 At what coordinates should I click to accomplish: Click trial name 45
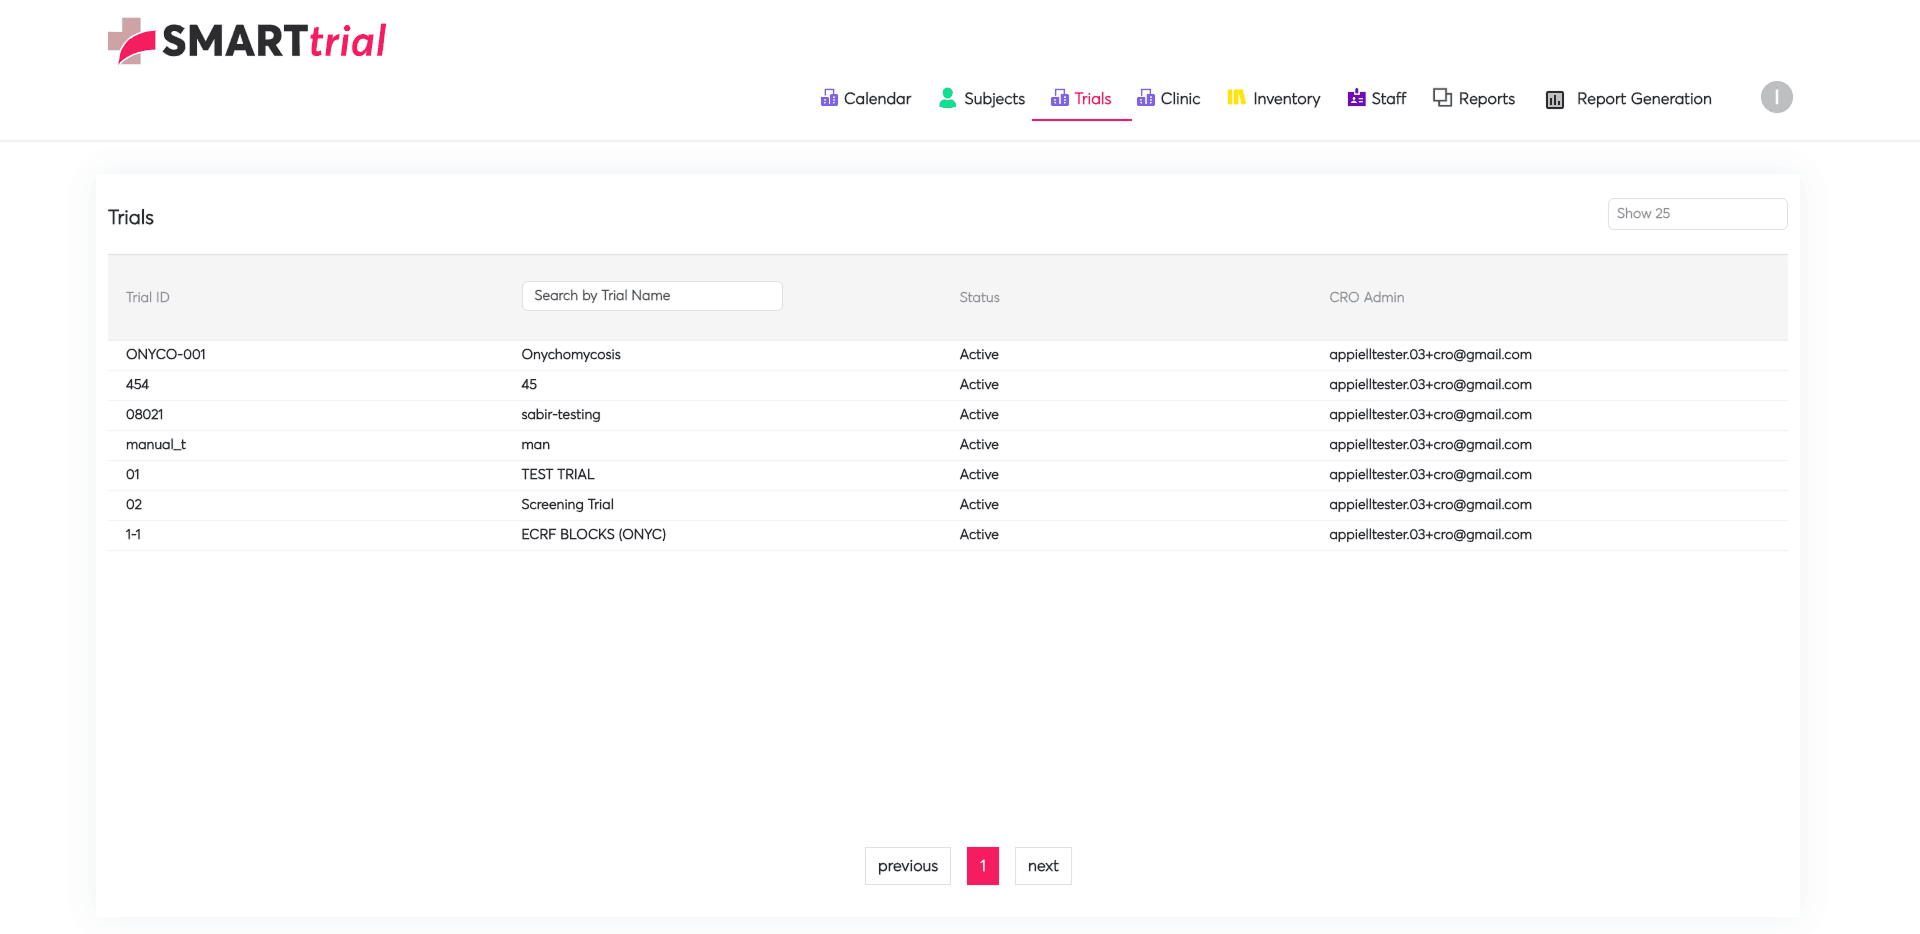point(529,384)
